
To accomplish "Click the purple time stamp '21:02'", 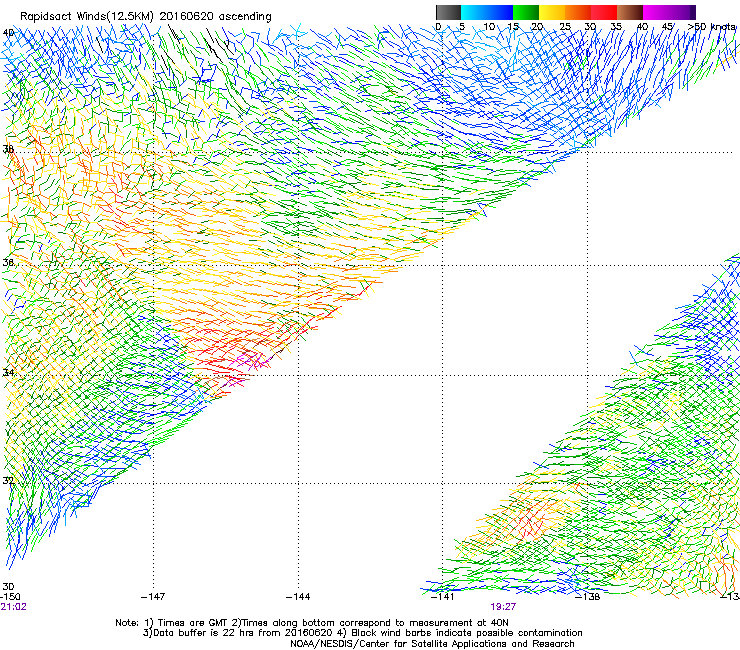I will coord(14,607).
